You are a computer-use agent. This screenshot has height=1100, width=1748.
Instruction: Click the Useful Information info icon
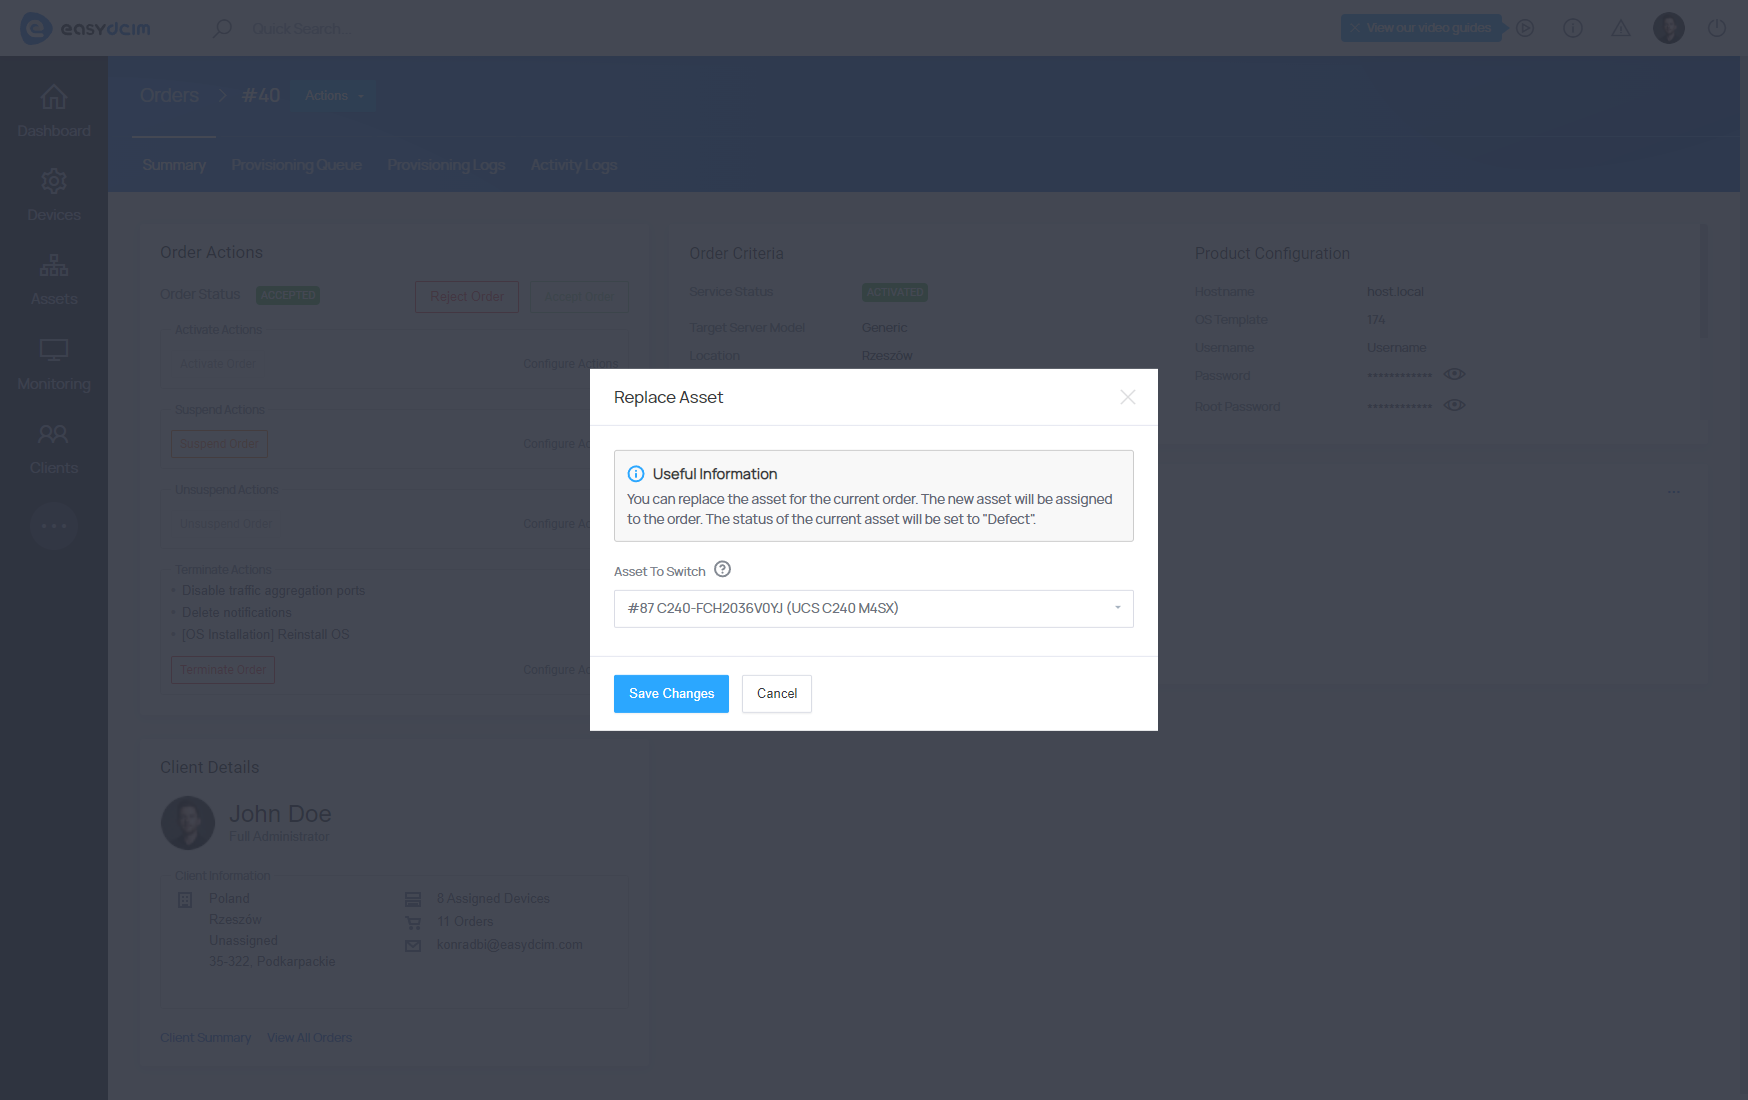(636, 474)
